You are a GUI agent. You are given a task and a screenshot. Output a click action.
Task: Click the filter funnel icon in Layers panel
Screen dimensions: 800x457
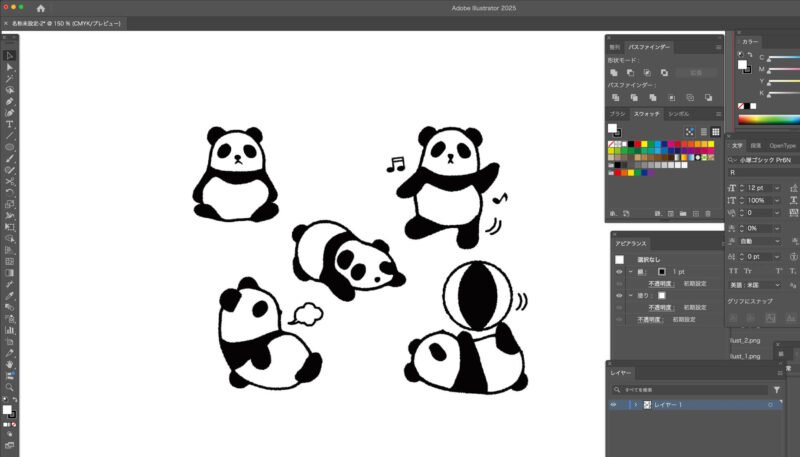(x=776, y=389)
